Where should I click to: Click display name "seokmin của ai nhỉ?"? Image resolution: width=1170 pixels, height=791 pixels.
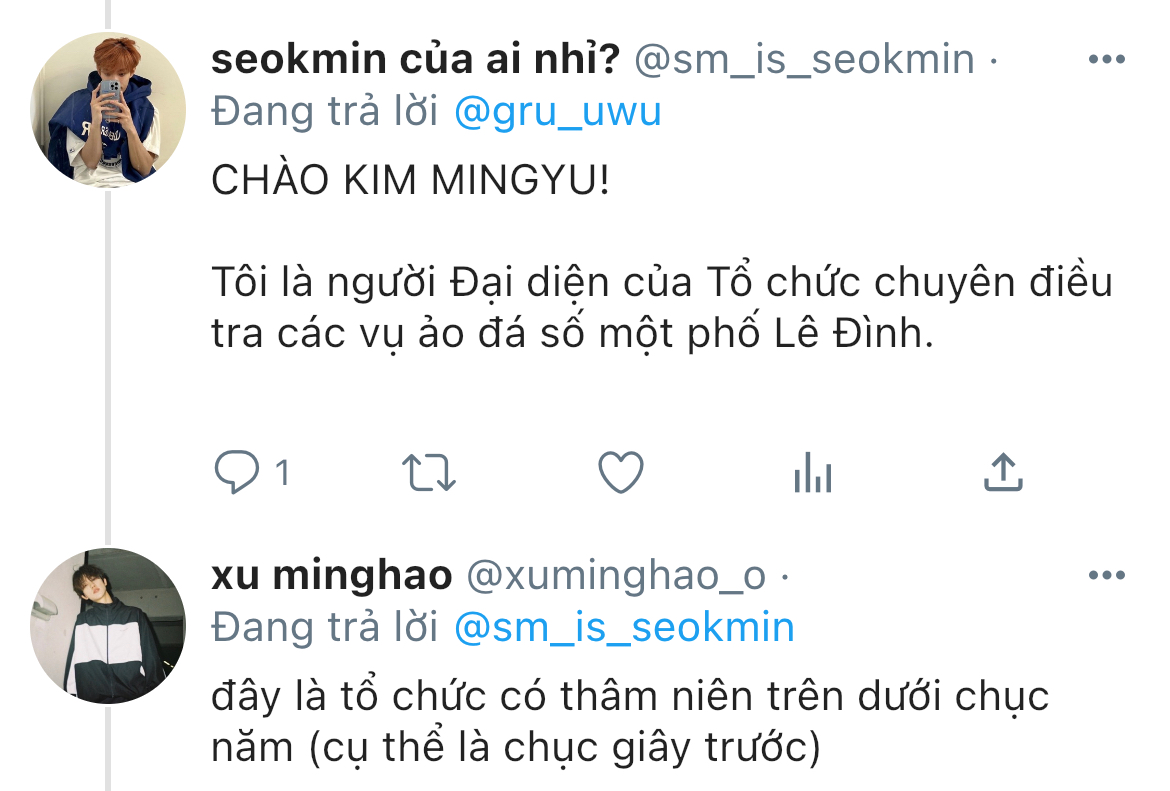[x=416, y=60]
